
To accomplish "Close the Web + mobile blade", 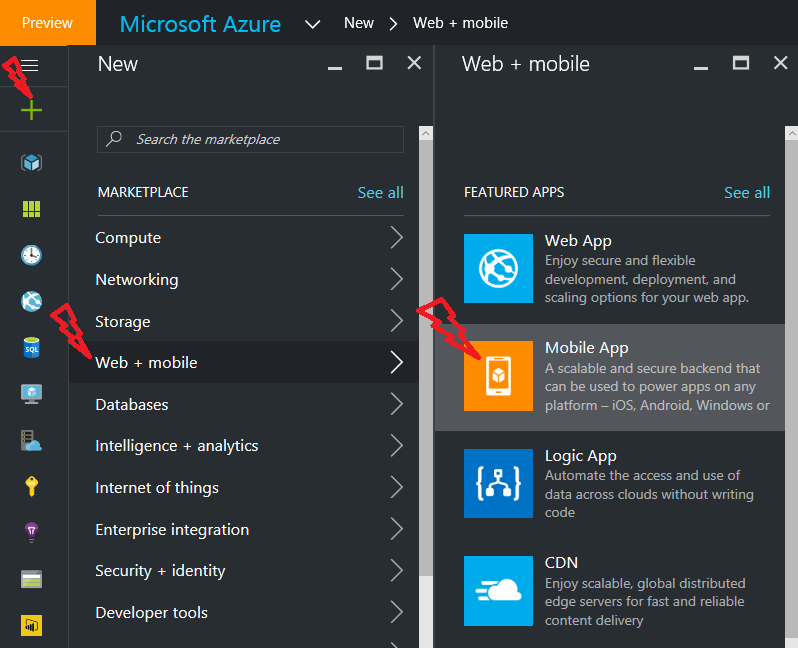I will [780, 63].
